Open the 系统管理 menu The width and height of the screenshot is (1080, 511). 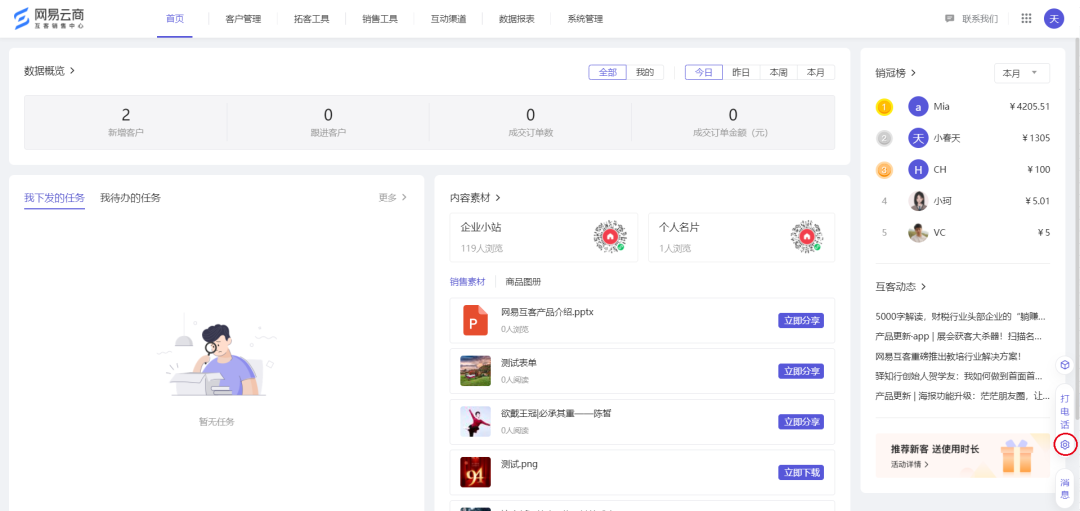(585, 19)
